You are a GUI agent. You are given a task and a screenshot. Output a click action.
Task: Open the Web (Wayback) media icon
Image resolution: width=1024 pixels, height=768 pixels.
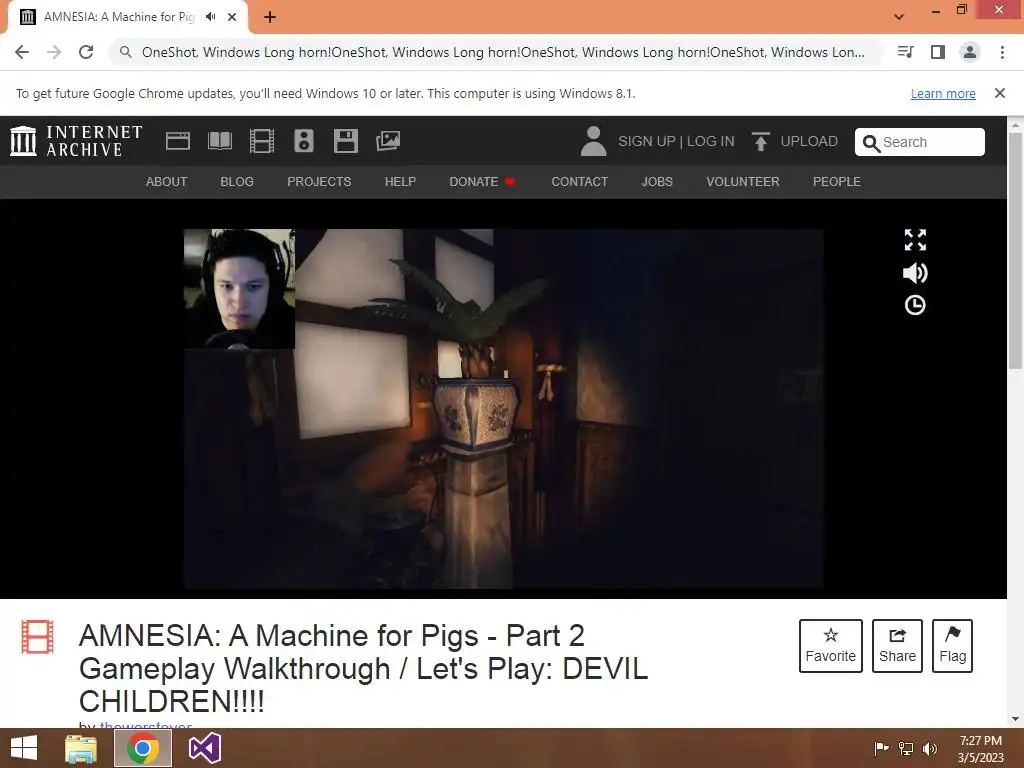178,141
